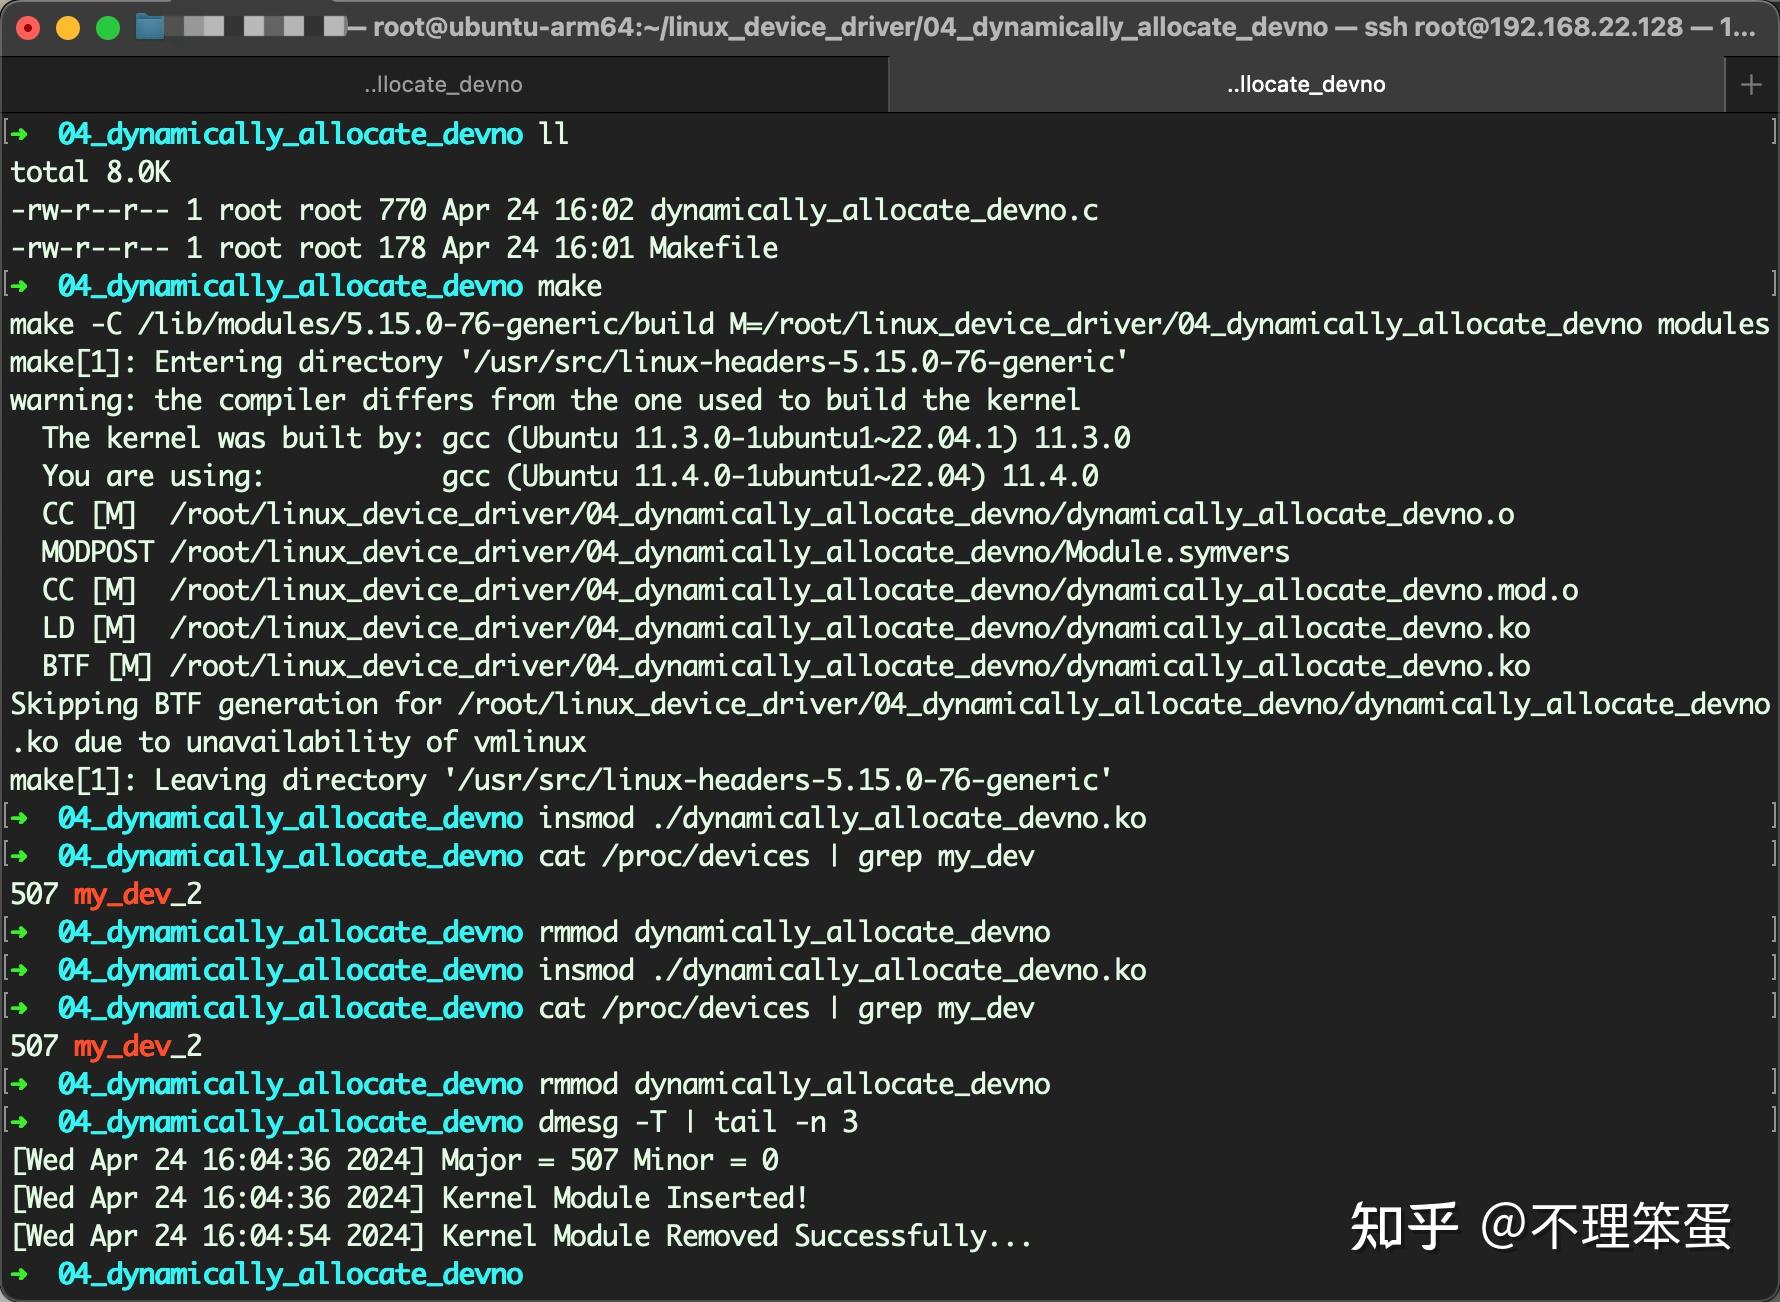The image size is (1780, 1302).
Task: Click the prompt arrow before the rmmod command
Action: (x=20, y=932)
